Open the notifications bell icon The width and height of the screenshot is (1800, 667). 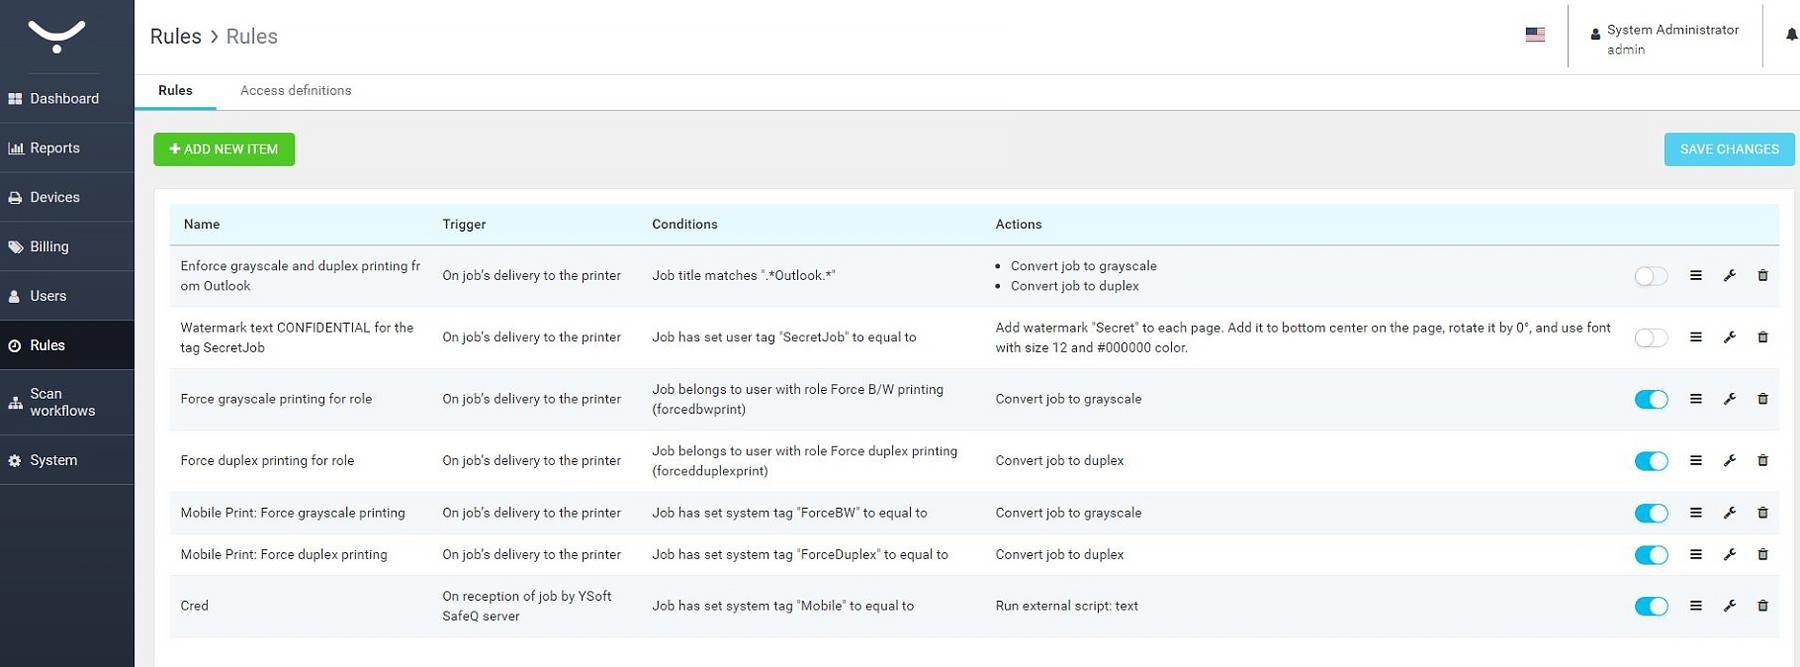pyautogui.click(x=1790, y=35)
